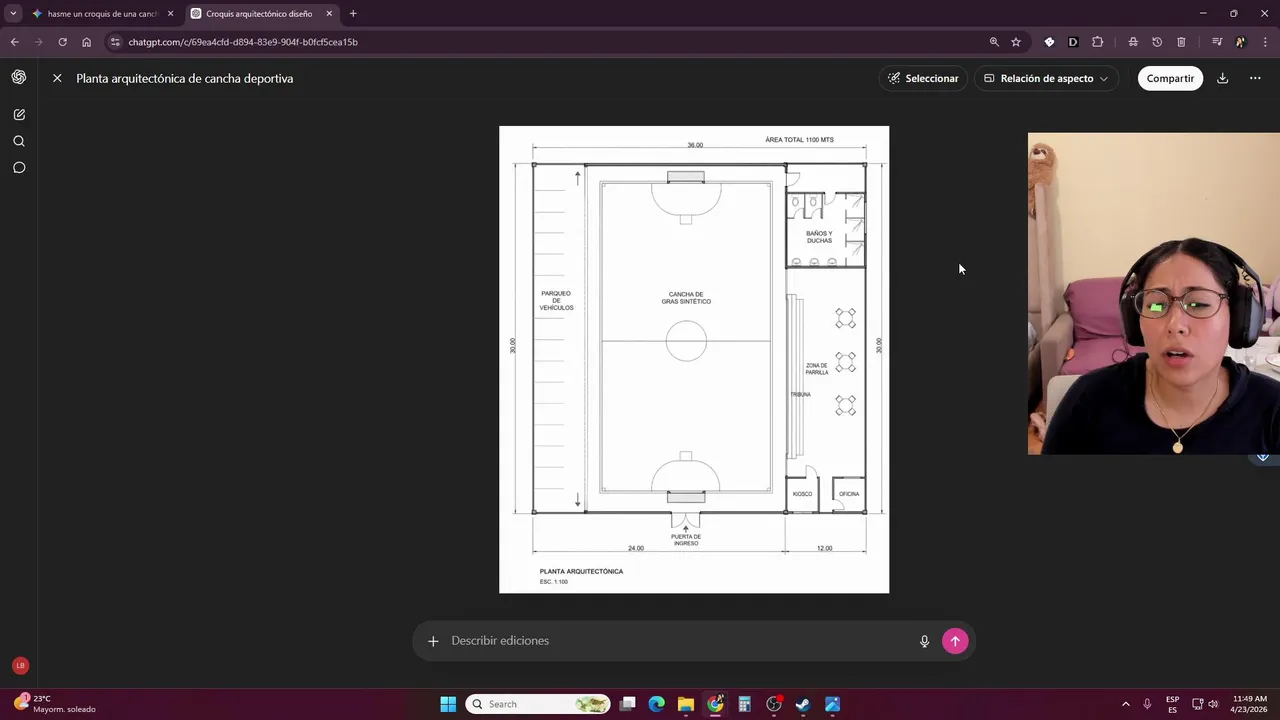Open OBS Studio from taskbar
This screenshot has width=1280, height=720.
click(x=774, y=704)
